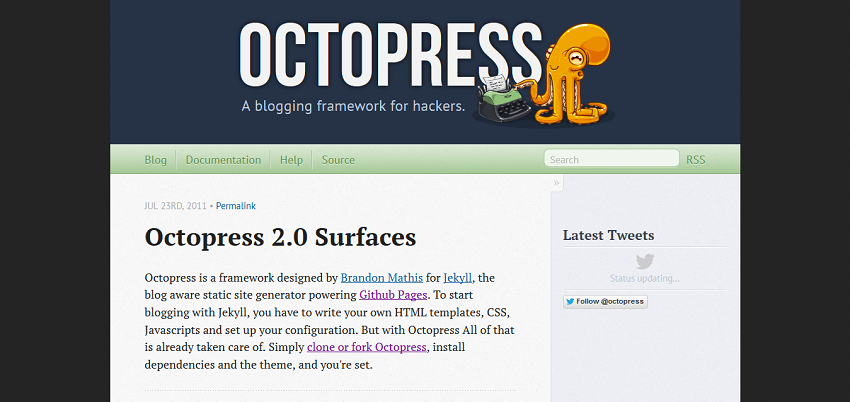Click the tagline "A blogging framework for hackers."

[353, 106]
